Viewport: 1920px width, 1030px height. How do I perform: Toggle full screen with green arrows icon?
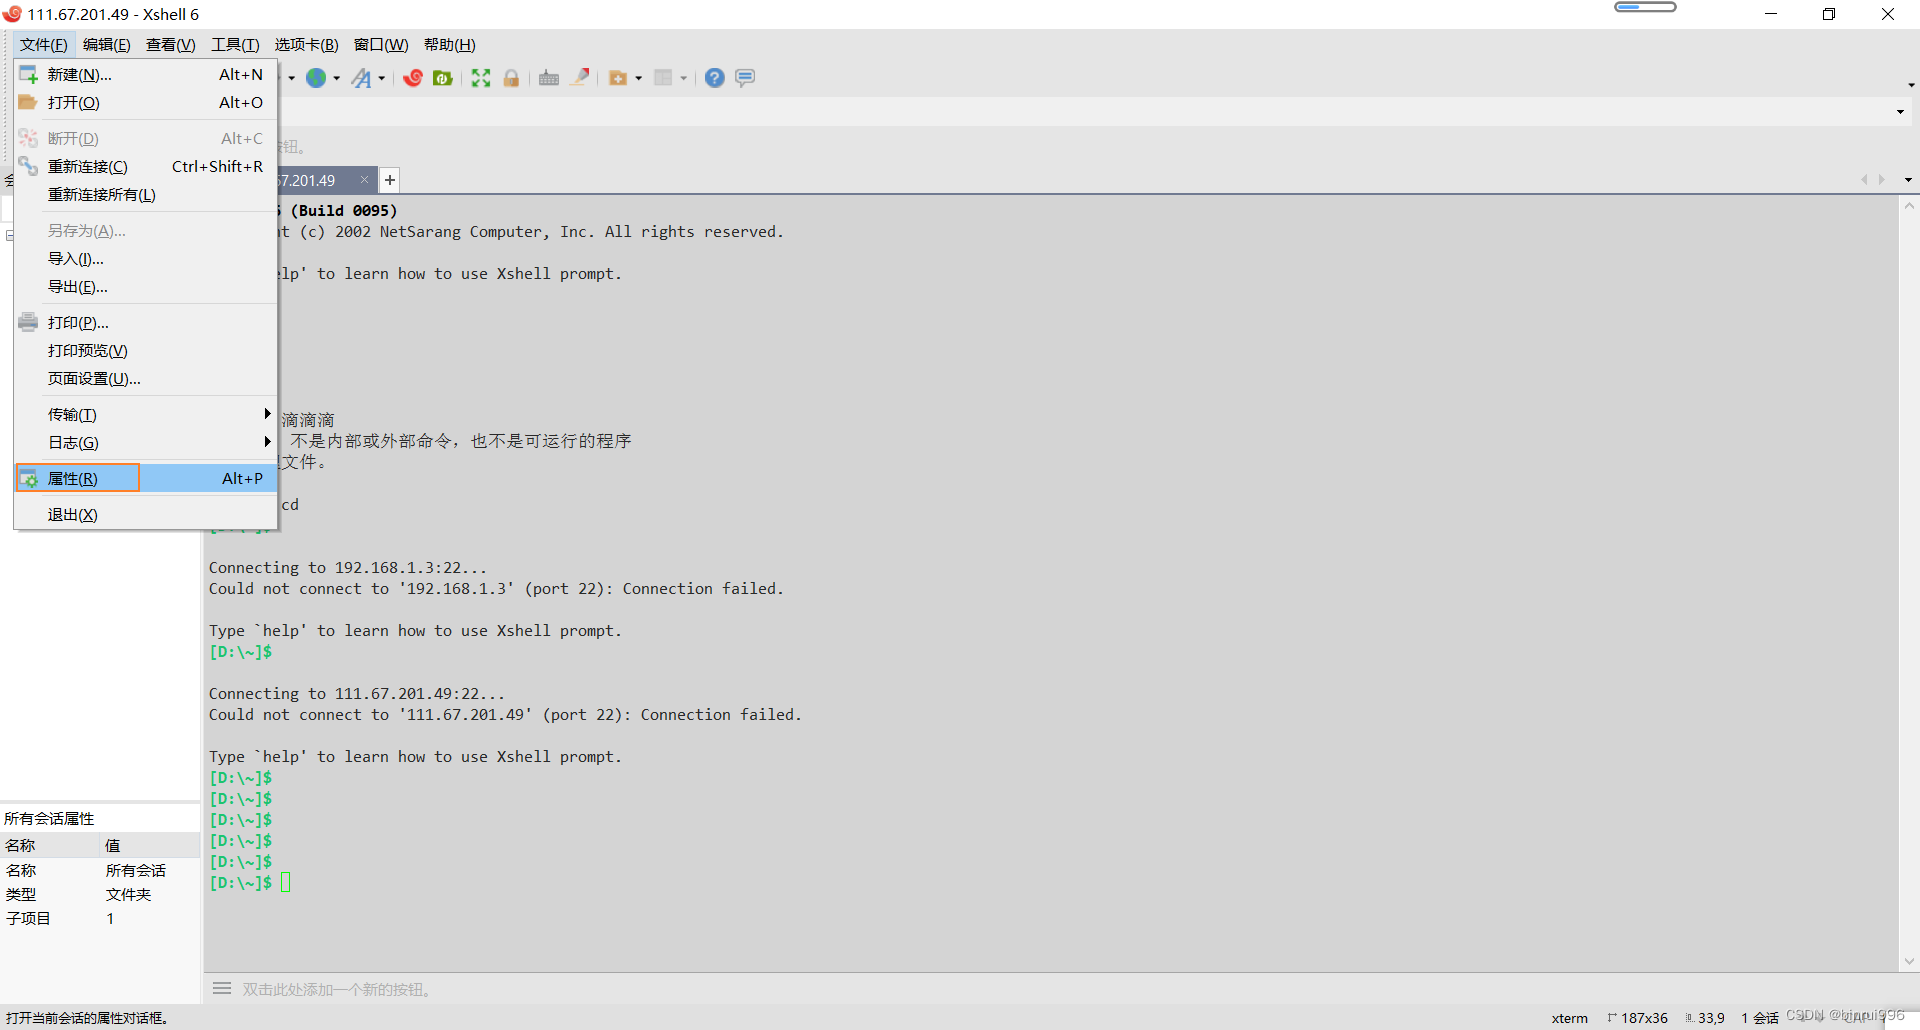pos(481,78)
